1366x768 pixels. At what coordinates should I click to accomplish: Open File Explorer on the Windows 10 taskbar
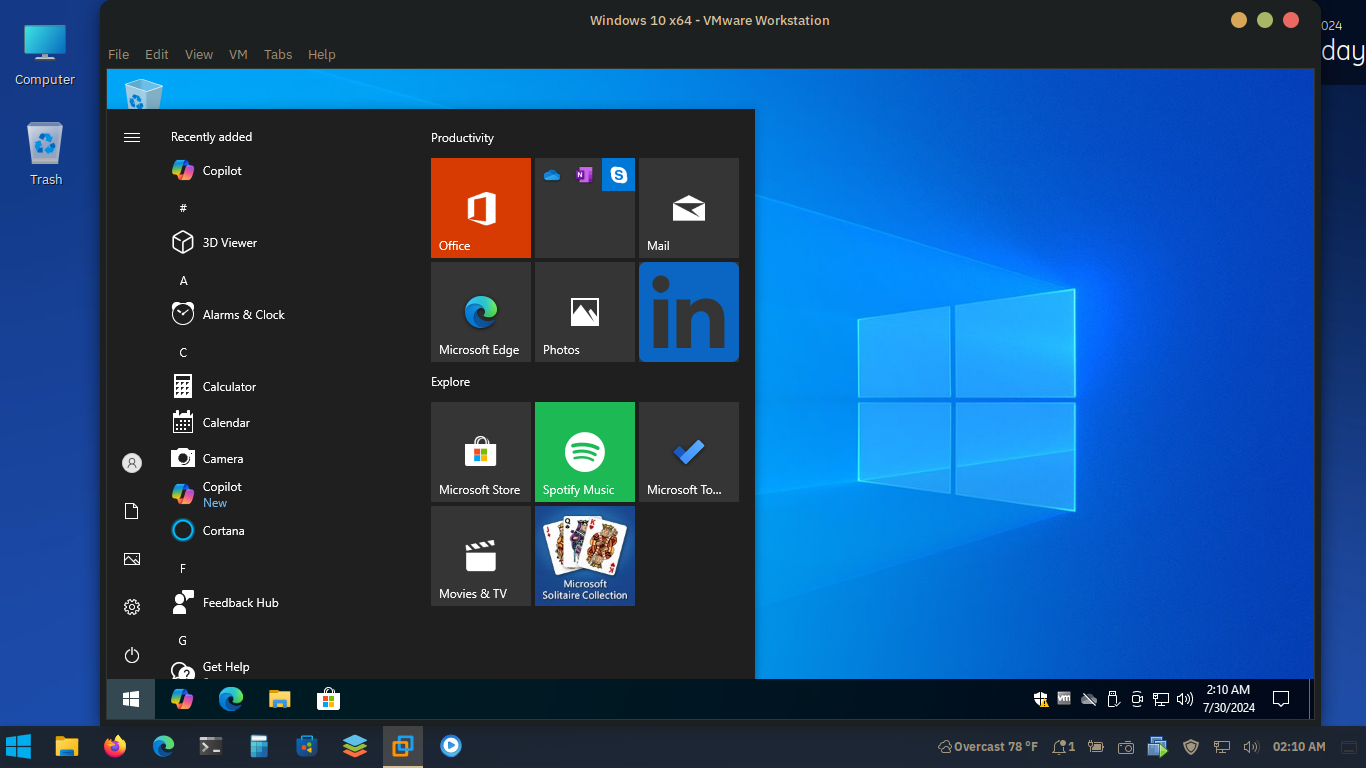click(x=280, y=699)
